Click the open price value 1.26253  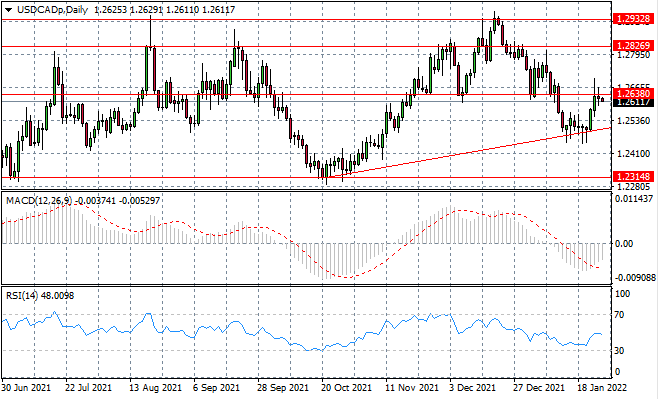[111, 10]
